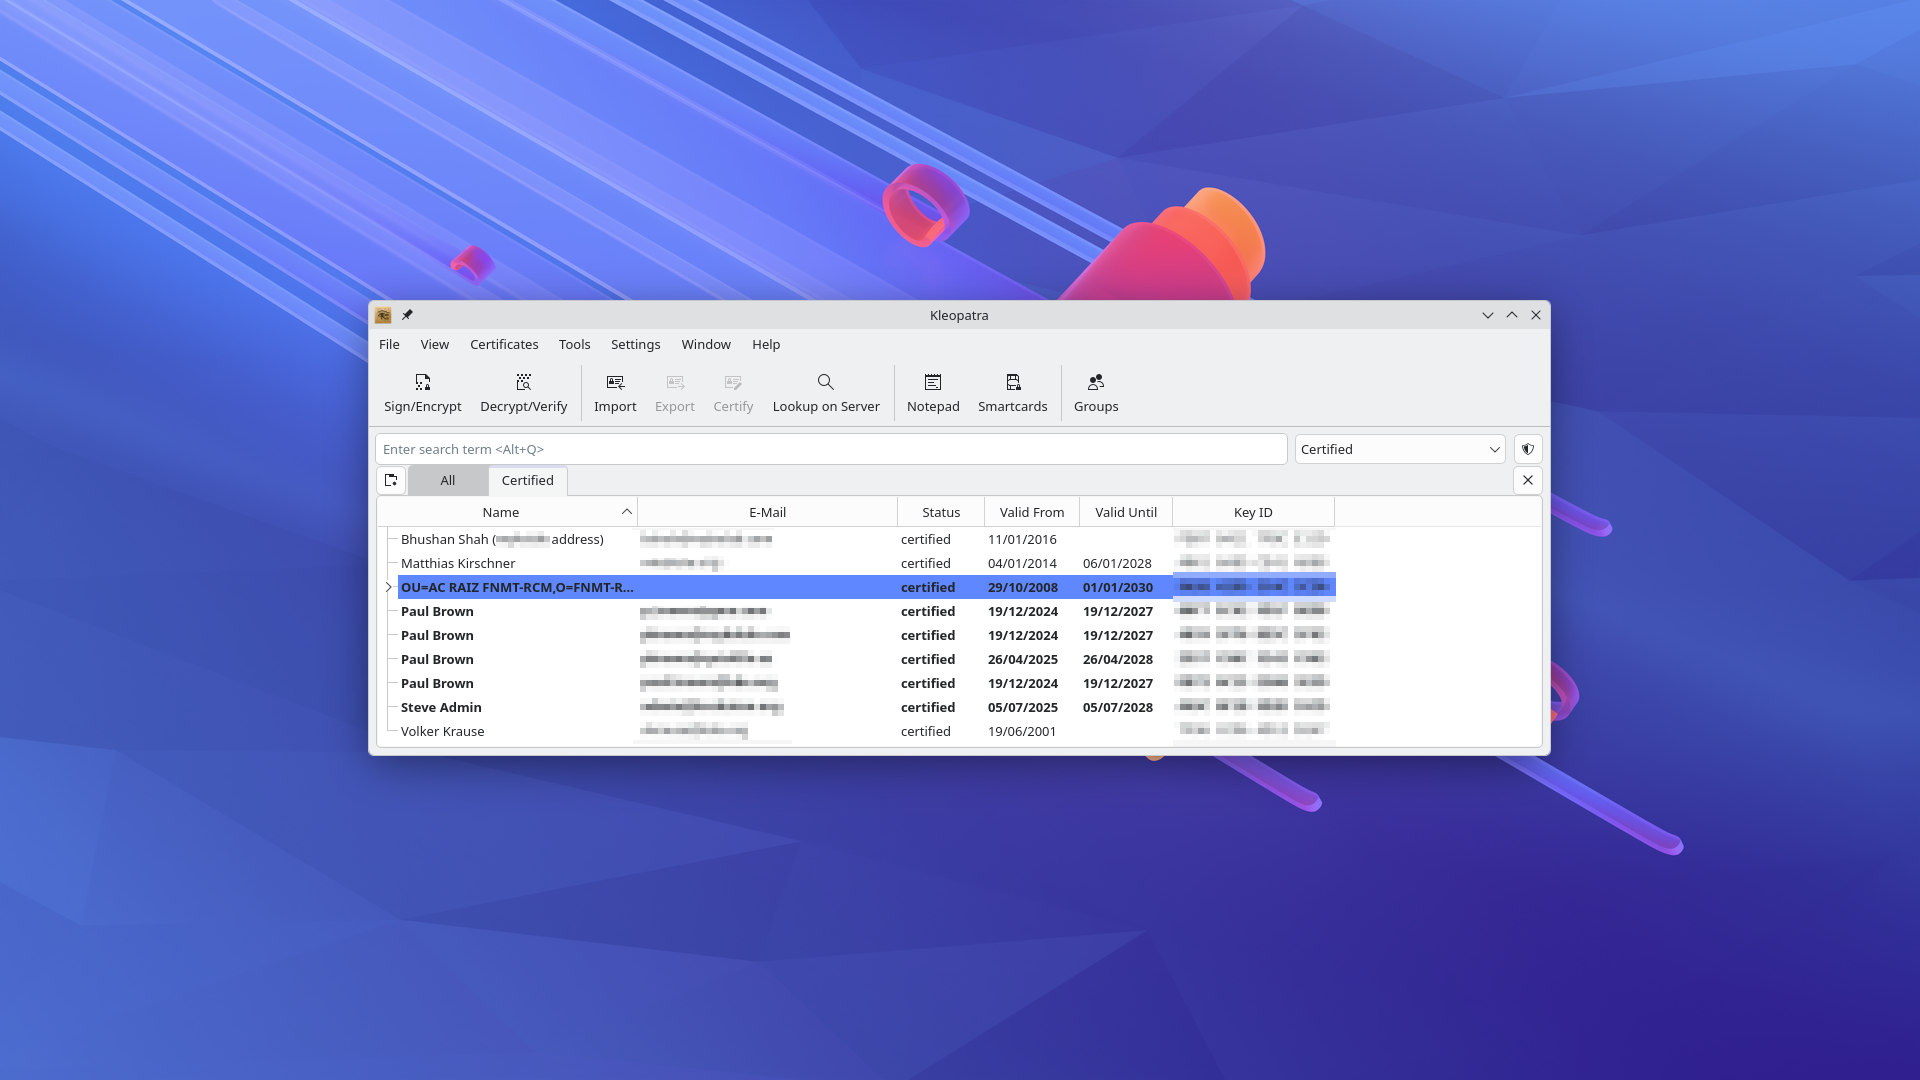This screenshot has width=1920, height=1080.
Task: Click the shield filter icon beside dropdown
Action: click(x=1527, y=449)
